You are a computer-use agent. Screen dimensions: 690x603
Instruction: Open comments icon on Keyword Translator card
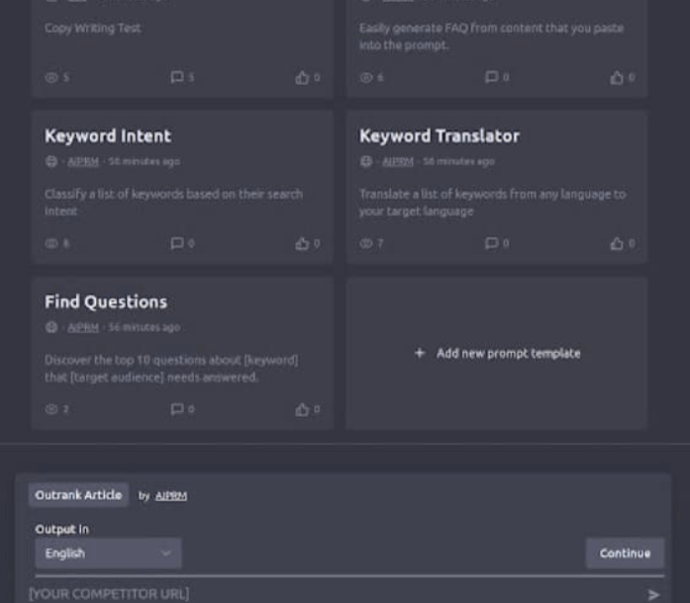point(491,243)
